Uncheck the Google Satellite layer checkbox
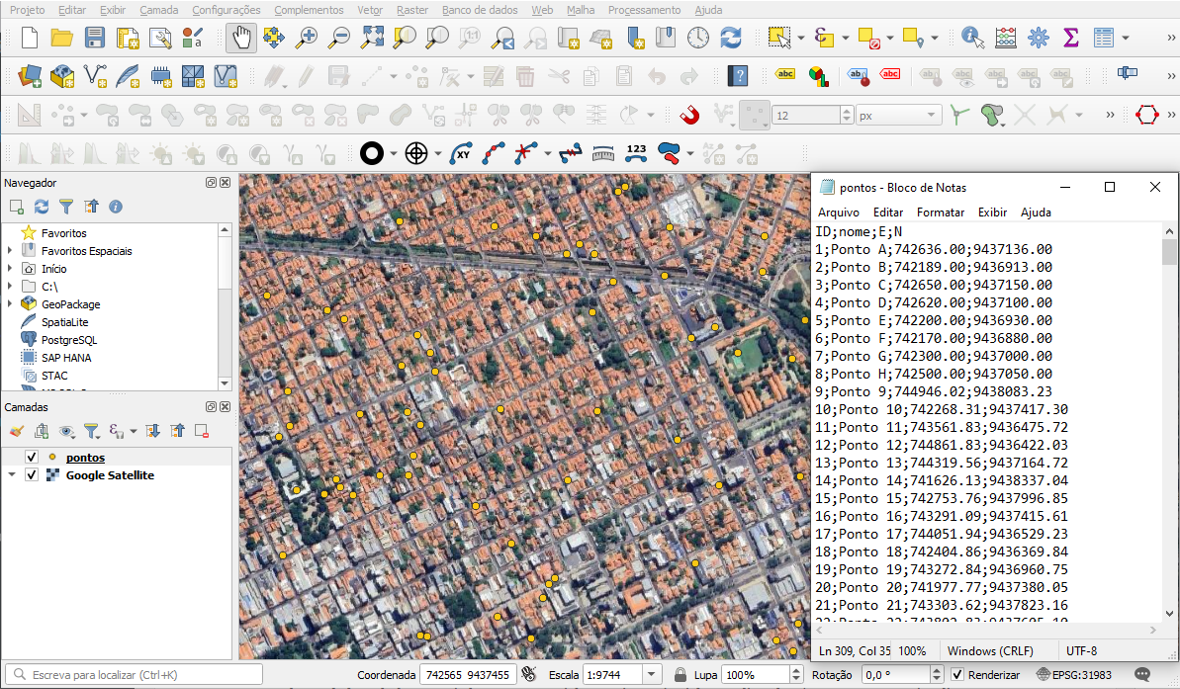 pos(31,475)
